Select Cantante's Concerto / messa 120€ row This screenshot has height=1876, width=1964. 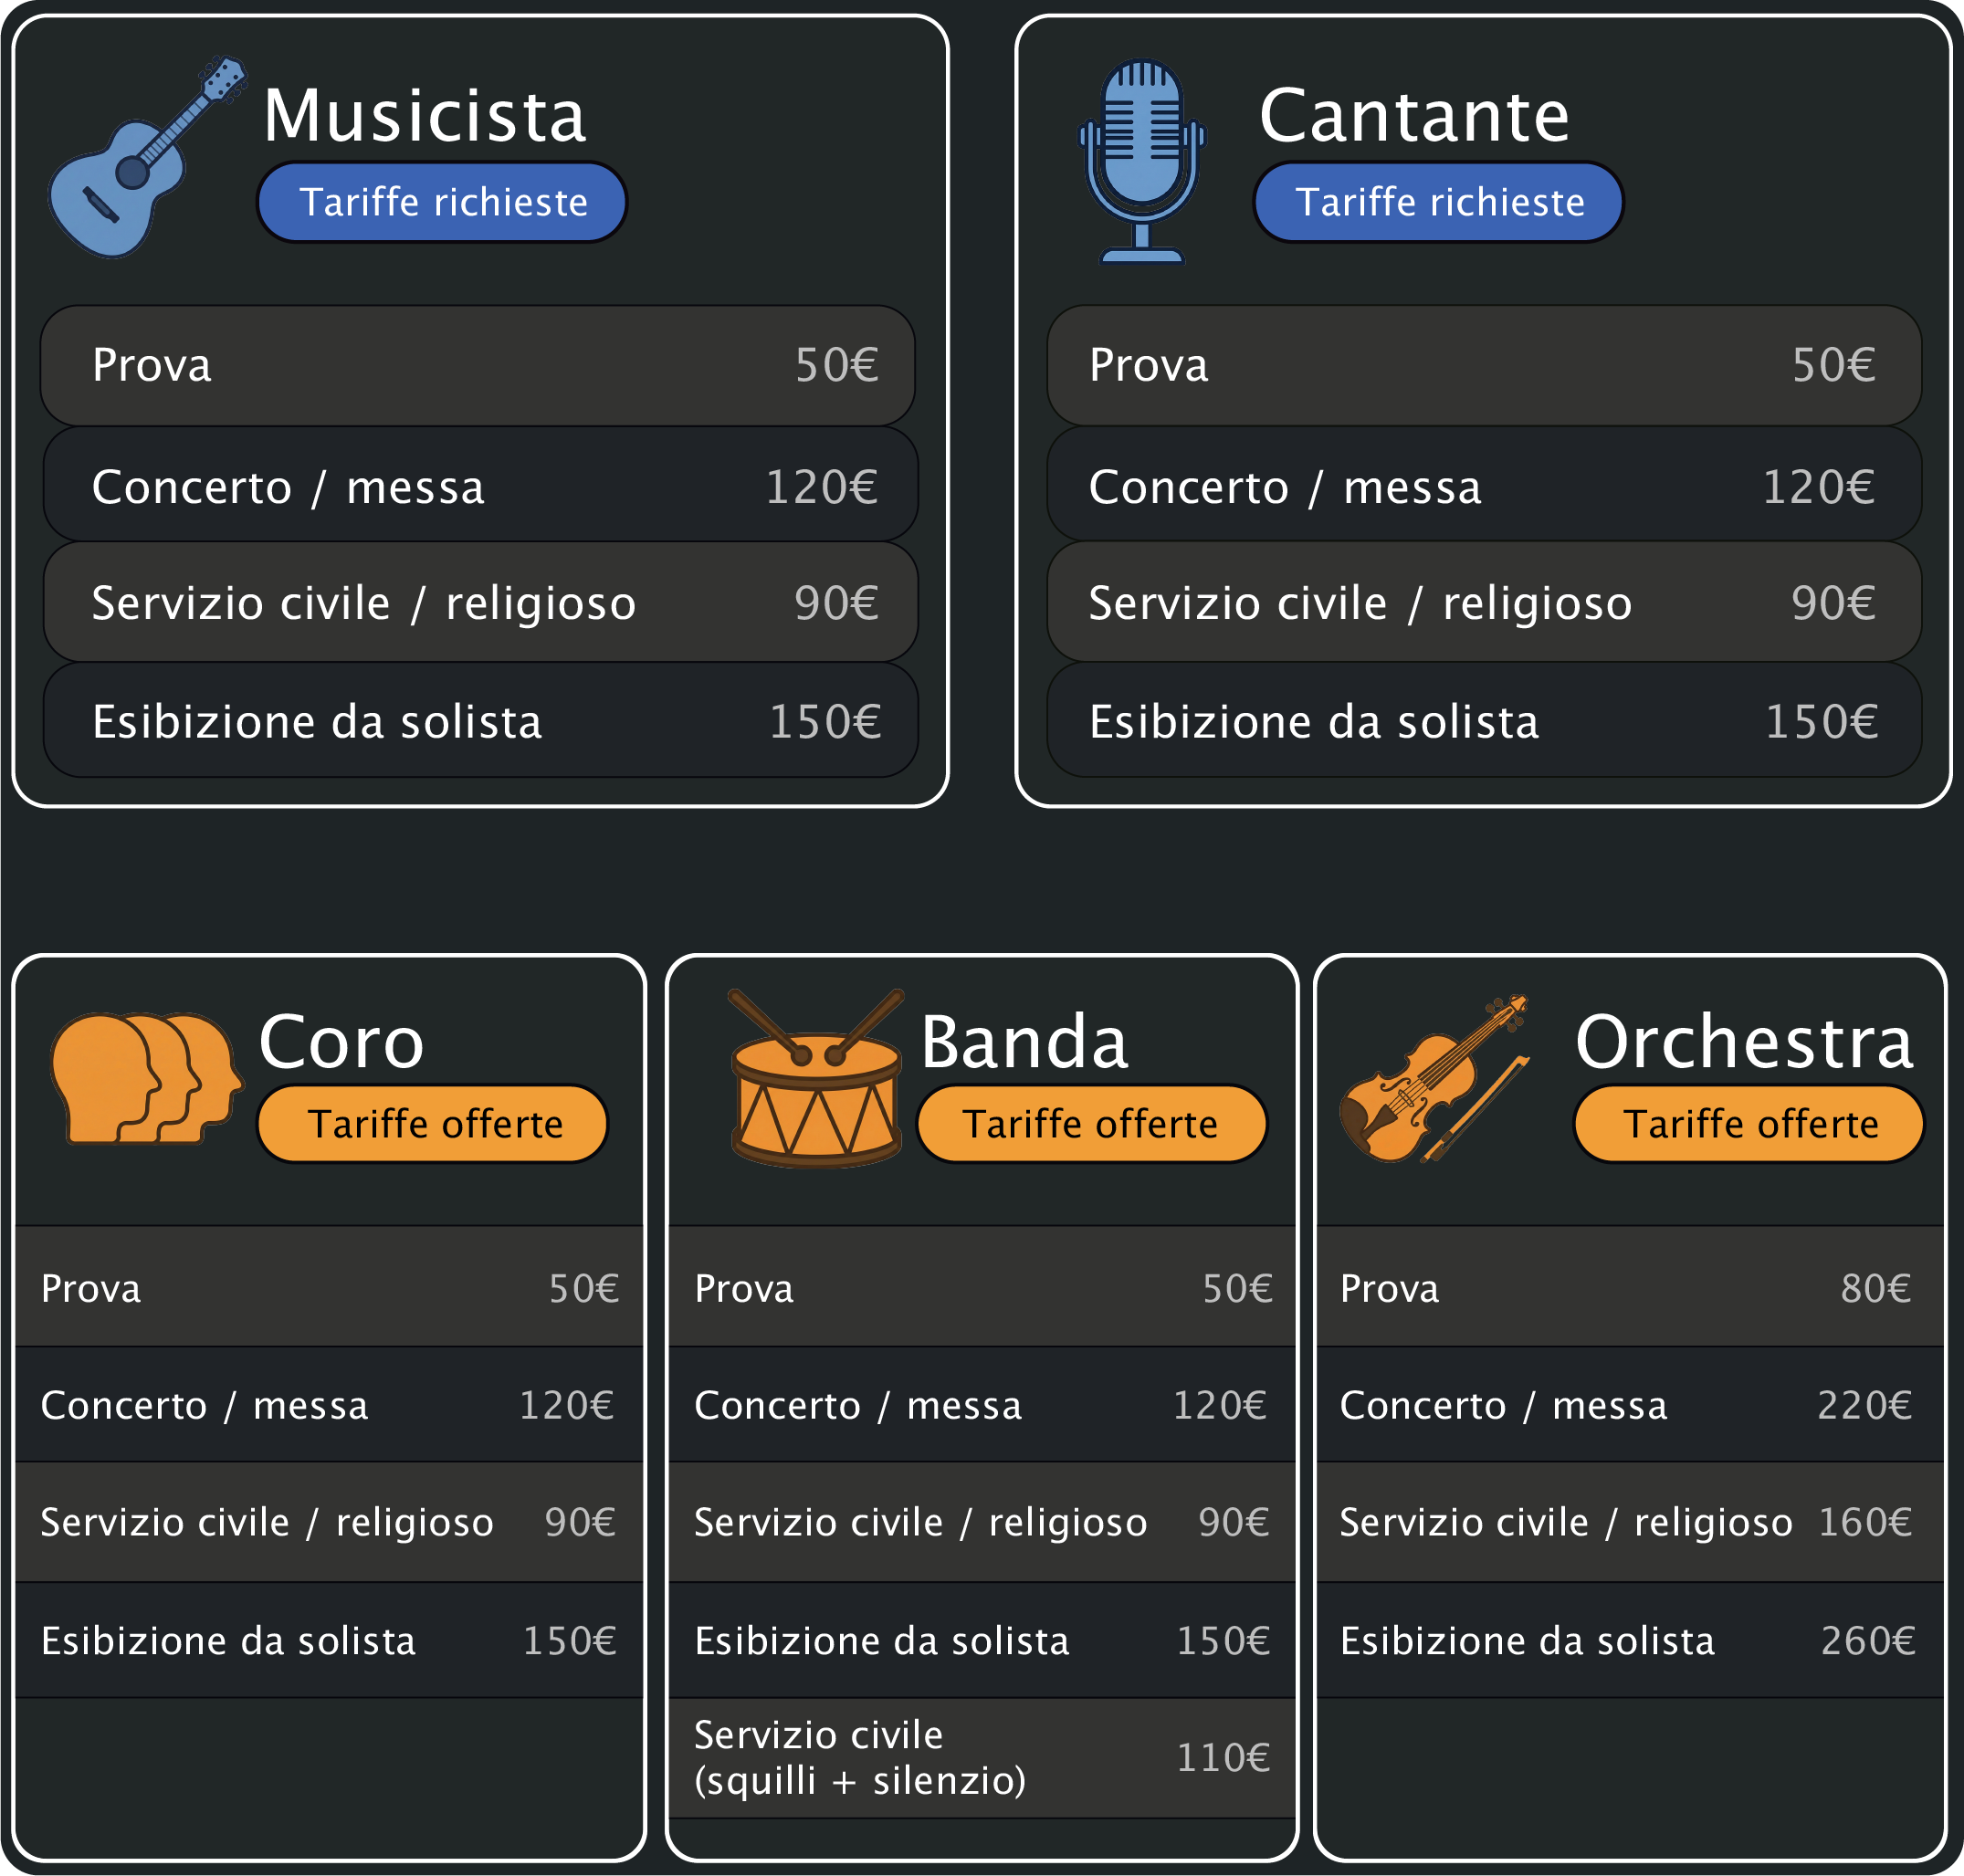click(x=1483, y=487)
